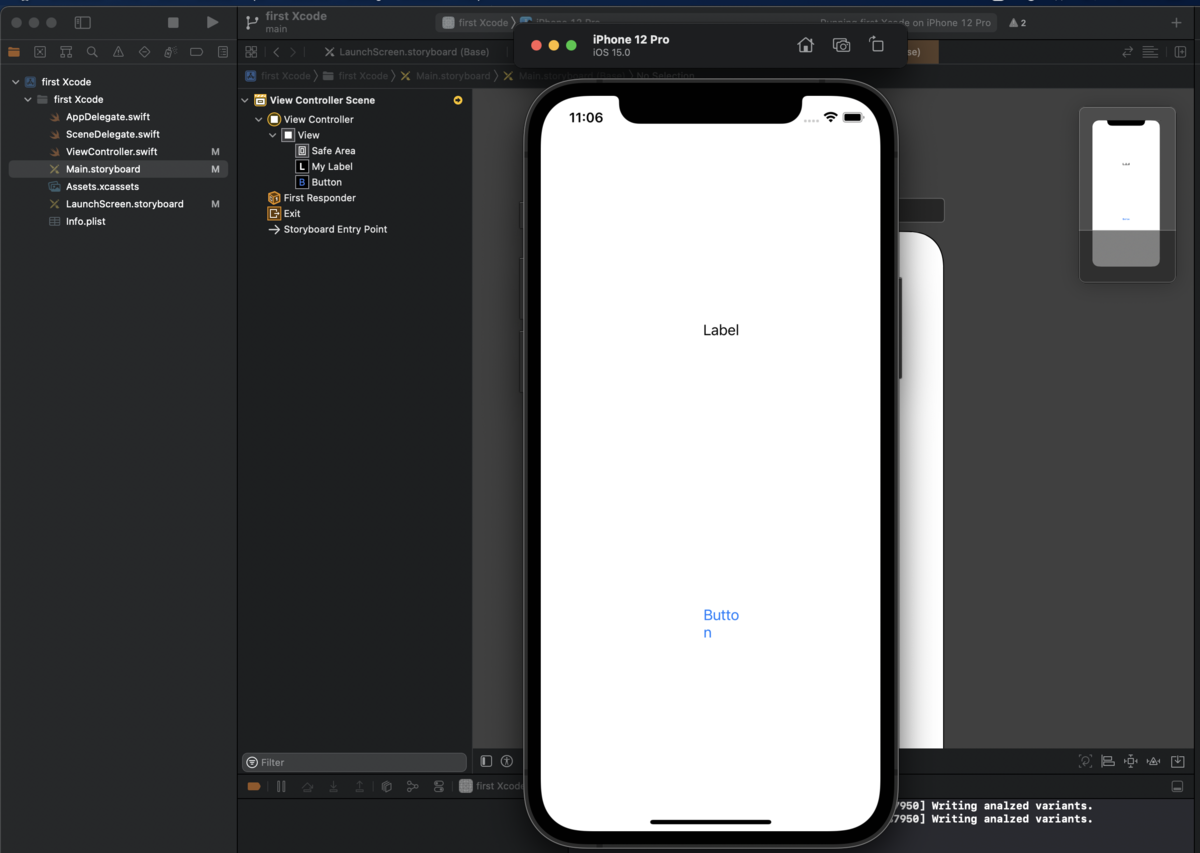Open the related items grid menu
Viewport: 1200px width, 853px height.
pyautogui.click(x=251, y=52)
